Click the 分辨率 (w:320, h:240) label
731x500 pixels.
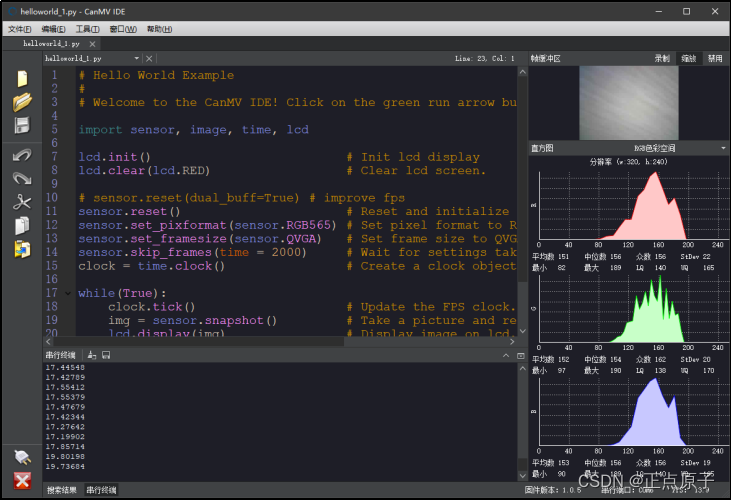click(x=628, y=162)
